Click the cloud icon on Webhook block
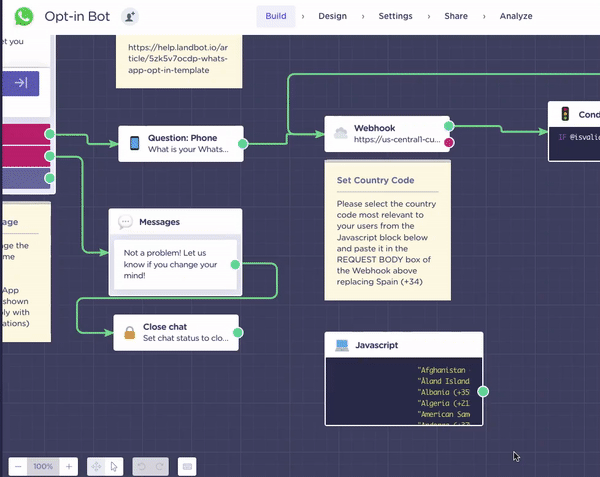The height and width of the screenshot is (477, 600). click(x=341, y=133)
